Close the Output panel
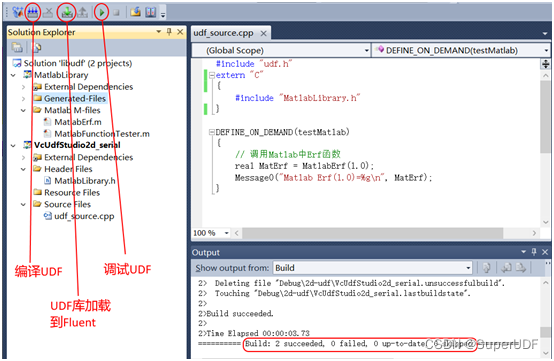Viewport: 554px width, 361px height. (x=545, y=252)
